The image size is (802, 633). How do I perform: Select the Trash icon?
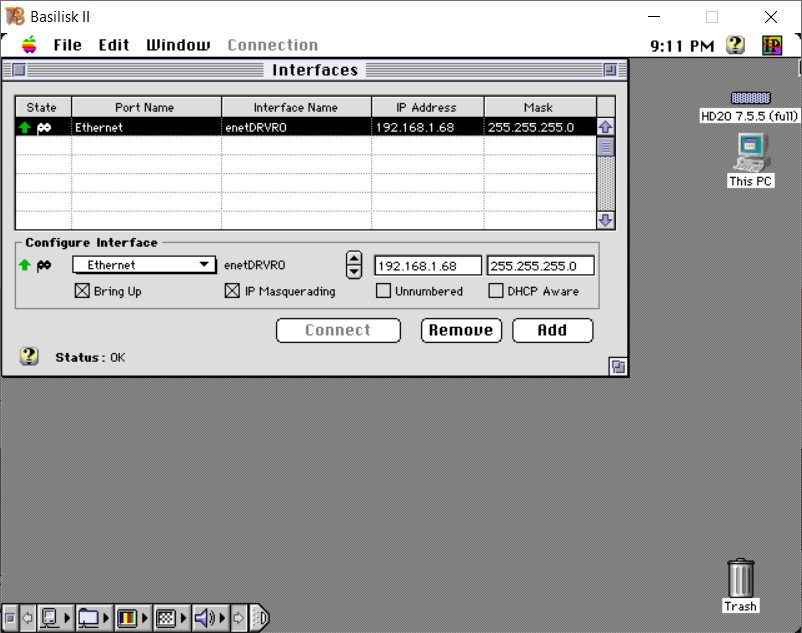pyautogui.click(x=740, y=578)
